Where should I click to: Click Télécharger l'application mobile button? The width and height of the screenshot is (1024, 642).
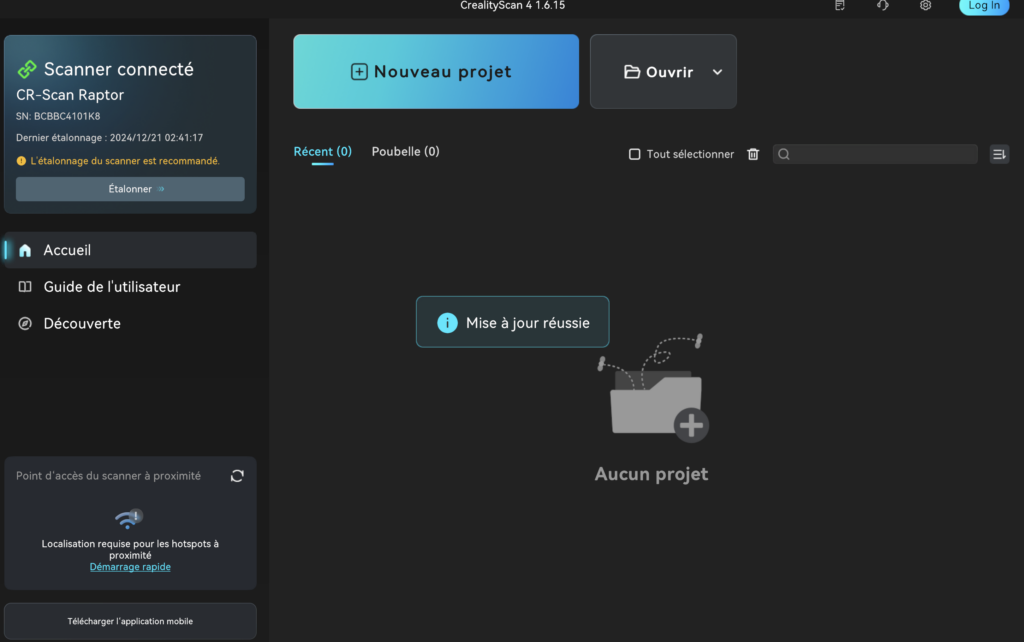pyautogui.click(x=130, y=621)
